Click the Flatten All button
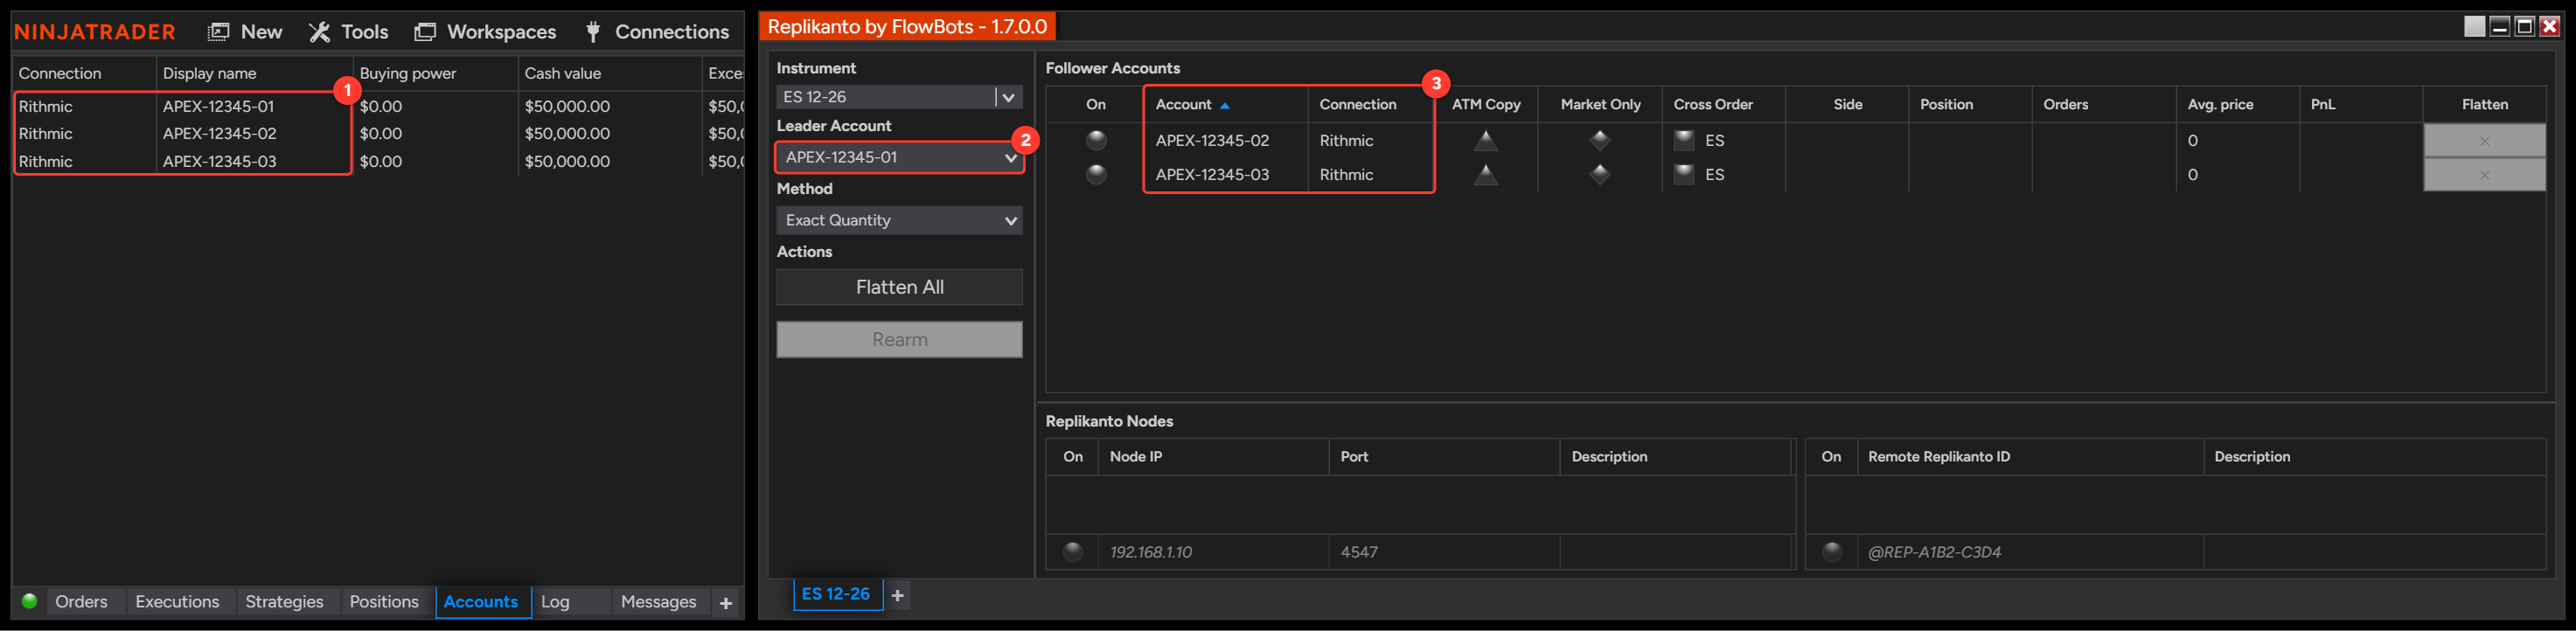Image resolution: width=2576 pixels, height=631 pixels. 899,287
